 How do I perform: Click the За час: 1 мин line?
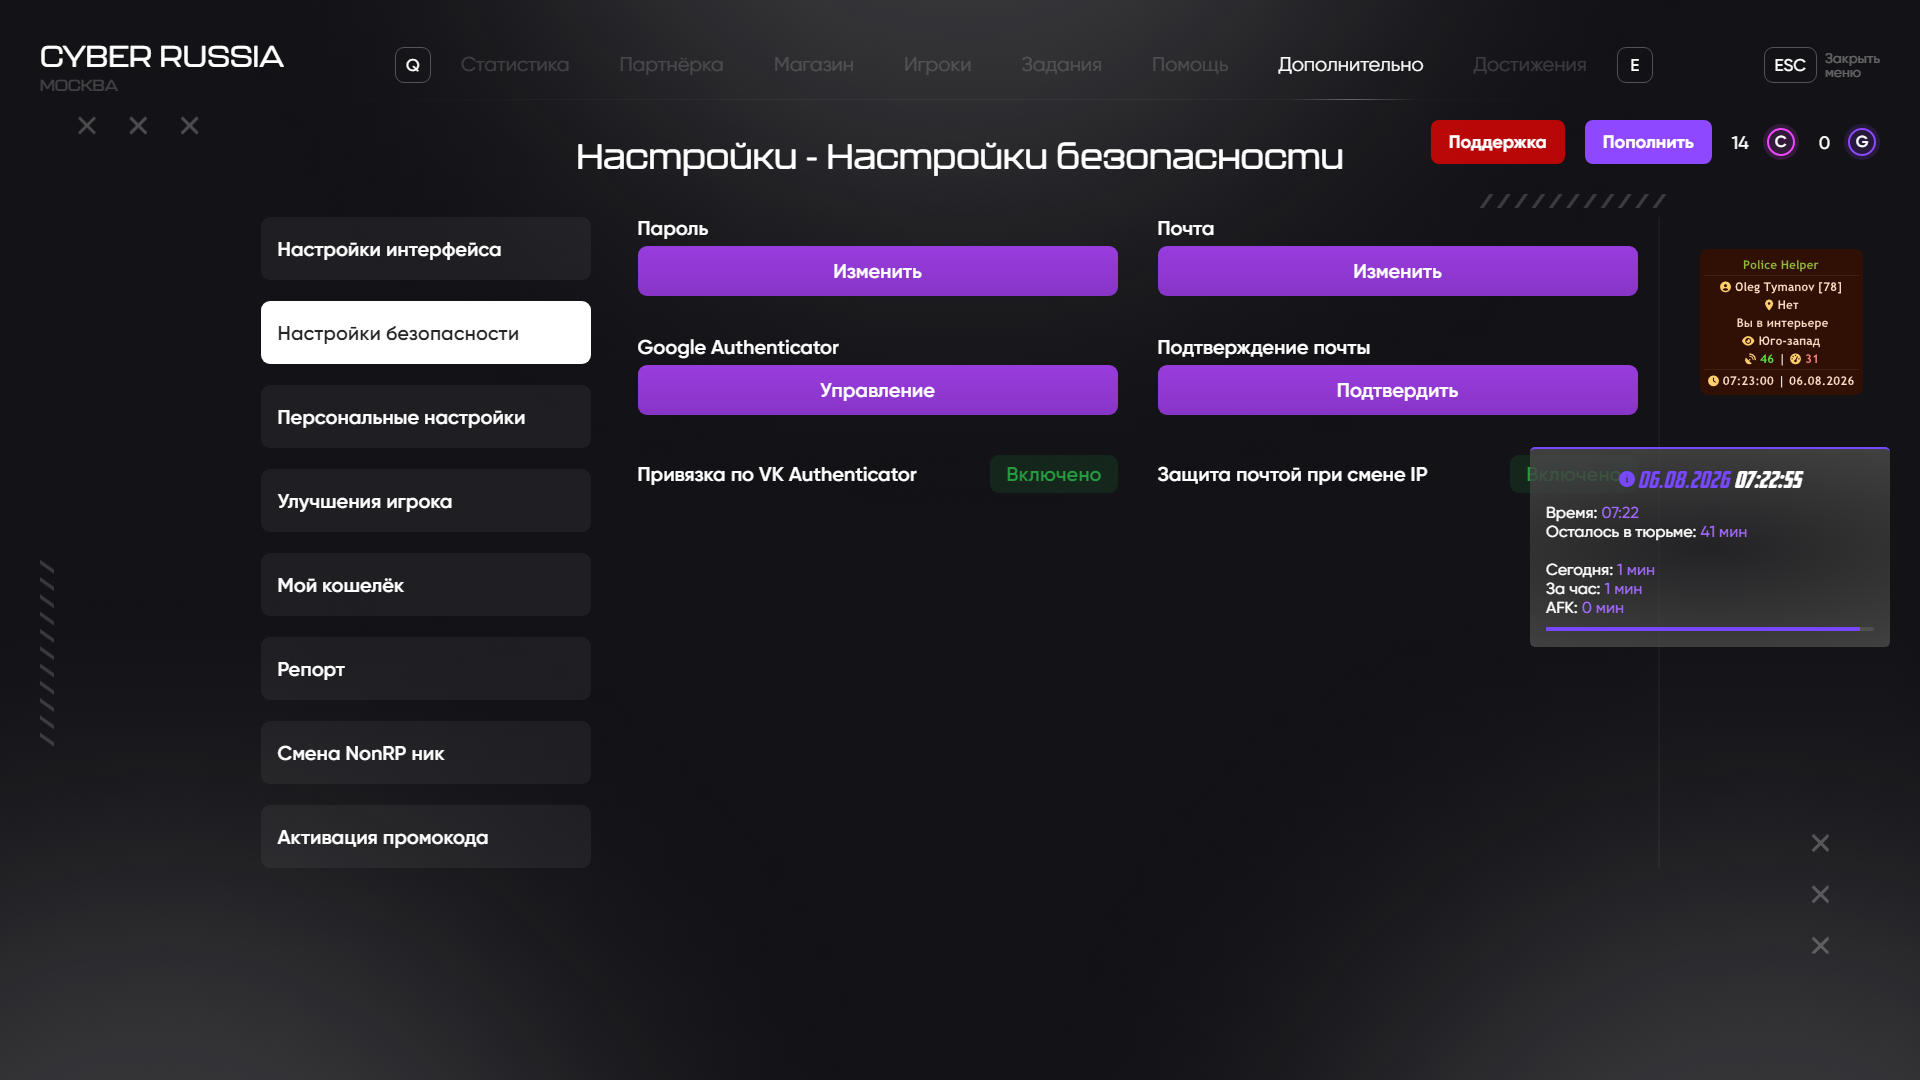1594,589
